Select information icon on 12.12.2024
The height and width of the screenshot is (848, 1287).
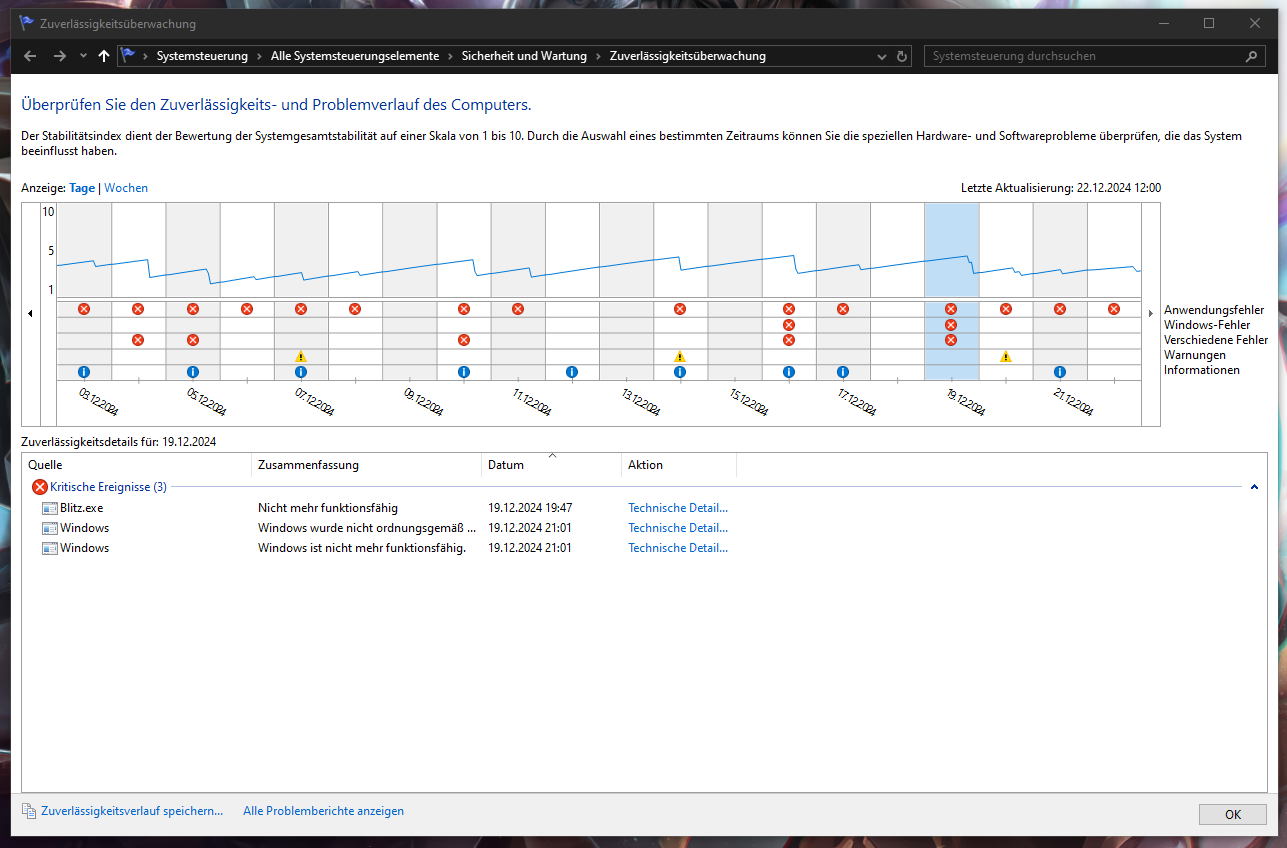click(x=572, y=372)
